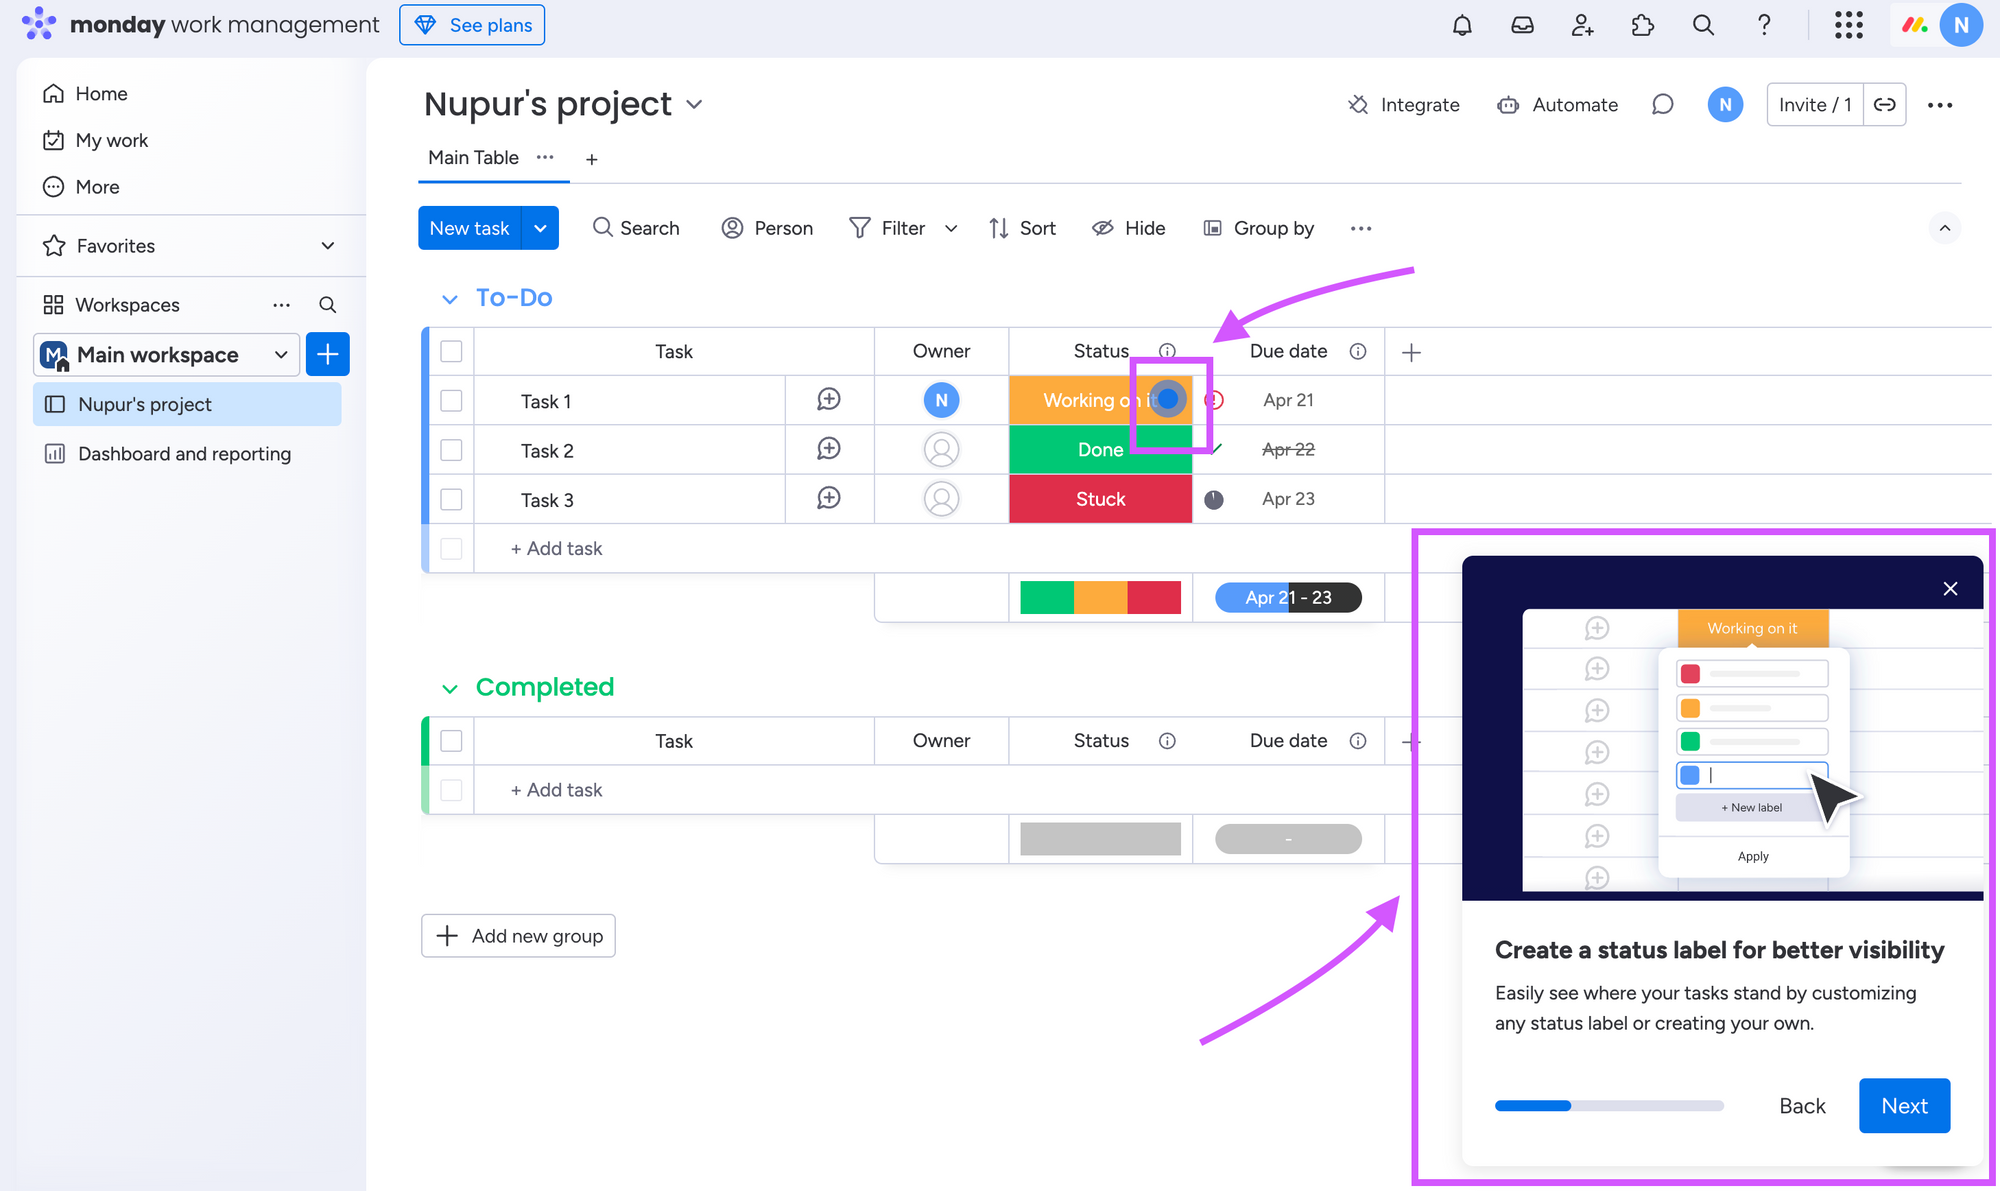Check the Task 3 checkbox
The image size is (2000, 1191).
coord(451,499)
